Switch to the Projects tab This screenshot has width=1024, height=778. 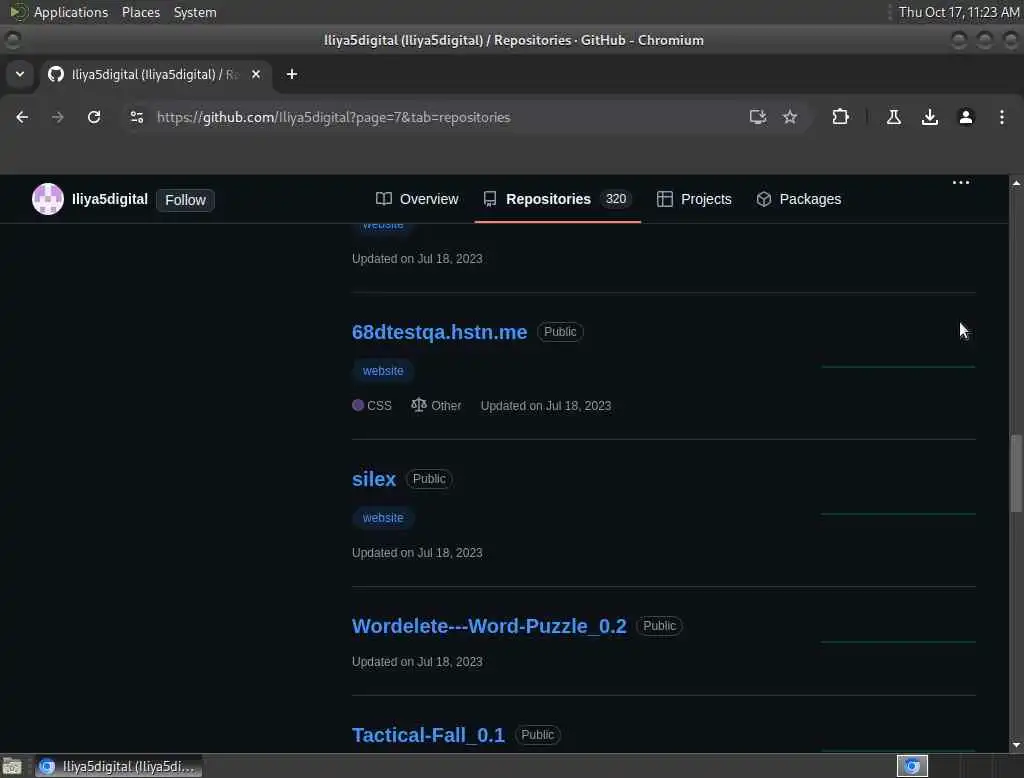[x=694, y=199]
